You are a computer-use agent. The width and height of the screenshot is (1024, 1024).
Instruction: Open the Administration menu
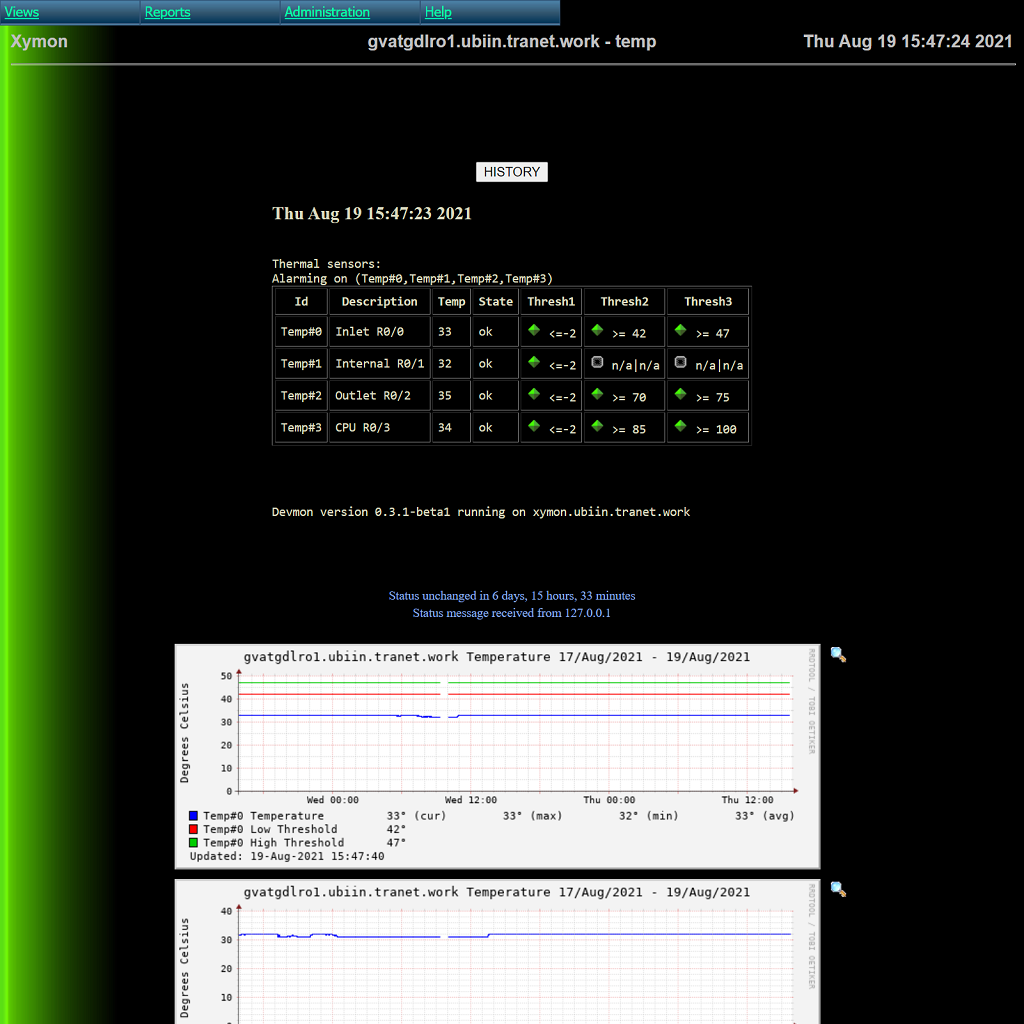click(x=327, y=12)
